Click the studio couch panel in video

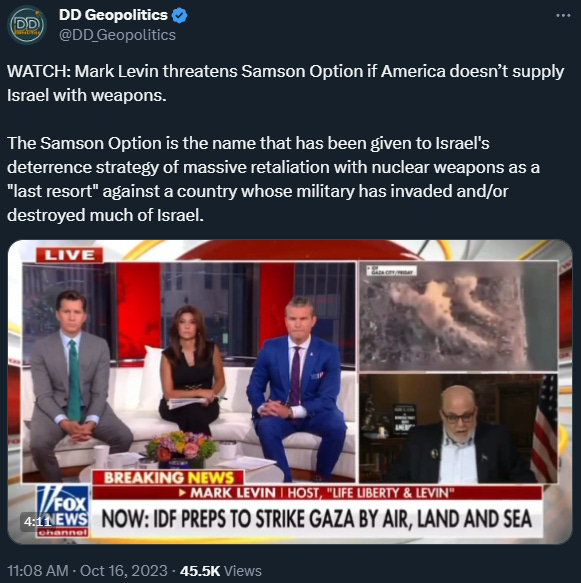point(189,373)
